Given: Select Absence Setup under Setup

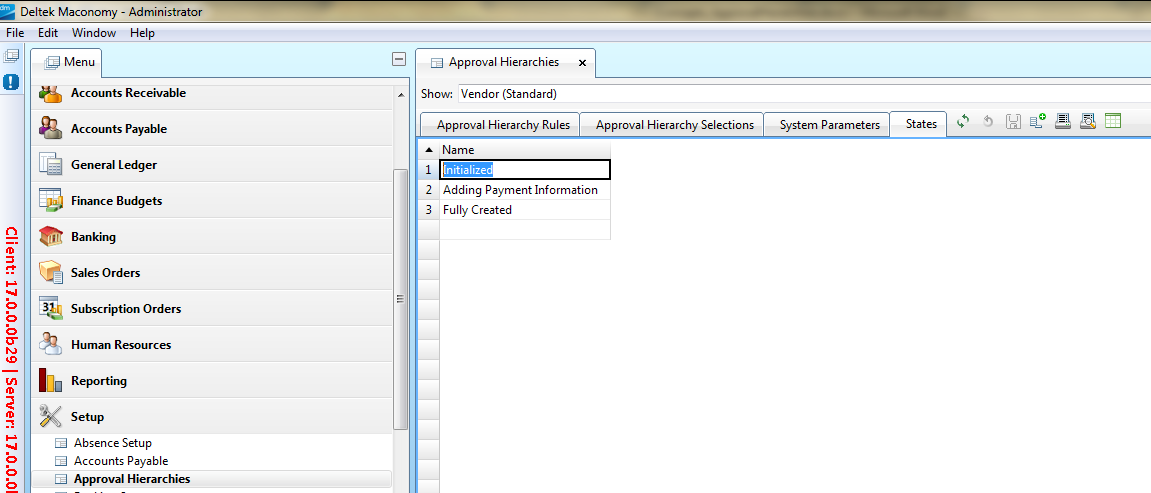Looking at the screenshot, I should click(112, 443).
